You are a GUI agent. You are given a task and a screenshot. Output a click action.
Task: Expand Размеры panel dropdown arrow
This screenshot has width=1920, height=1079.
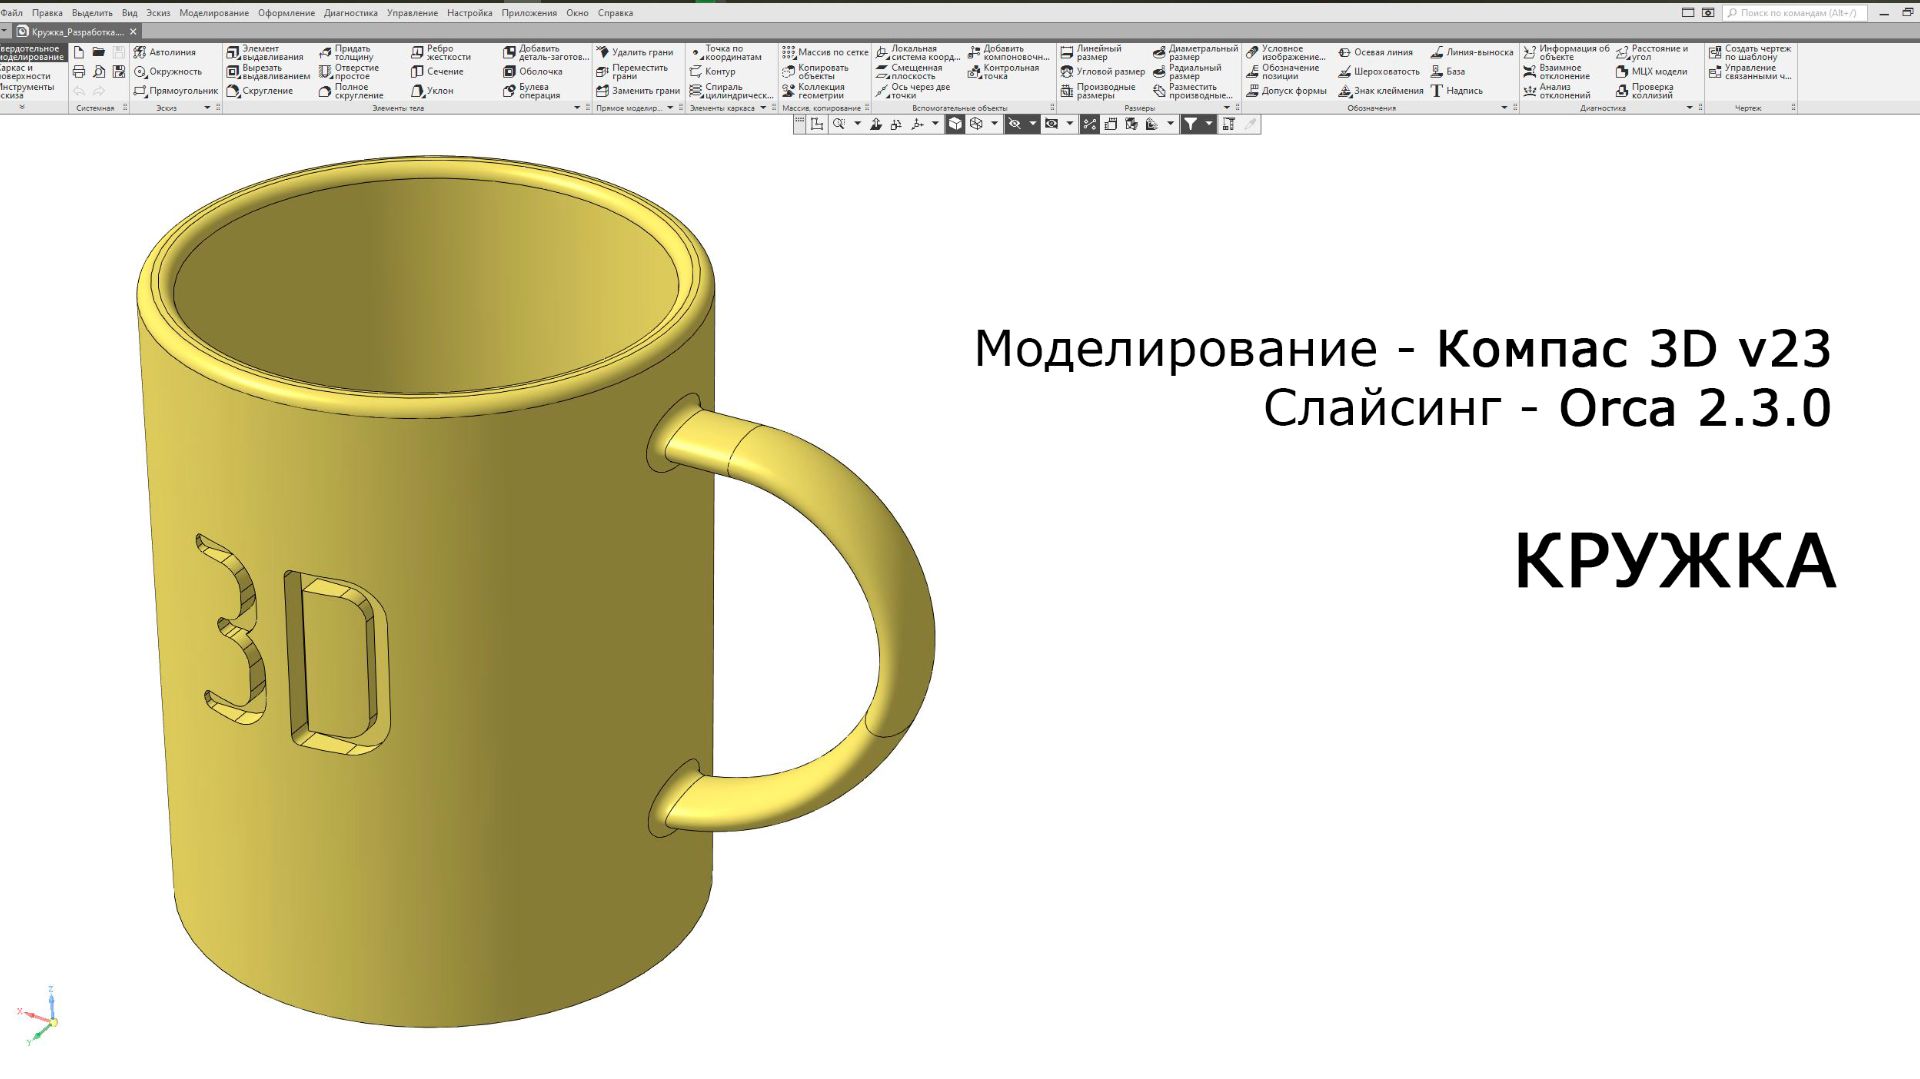point(1227,108)
